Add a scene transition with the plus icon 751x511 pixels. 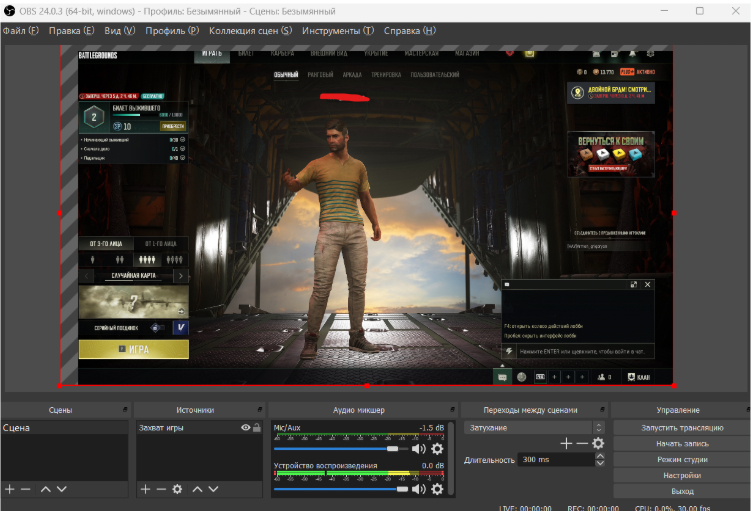tap(566, 443)
